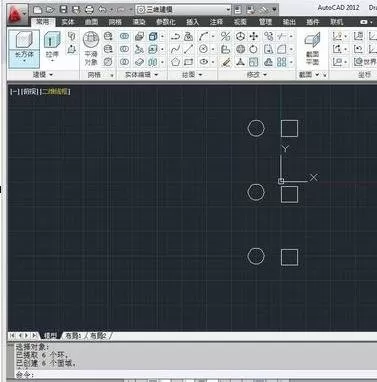Switch to the 常用 ribbon tab
Viewport: 377px width, 382px height.
coord(43,22)
